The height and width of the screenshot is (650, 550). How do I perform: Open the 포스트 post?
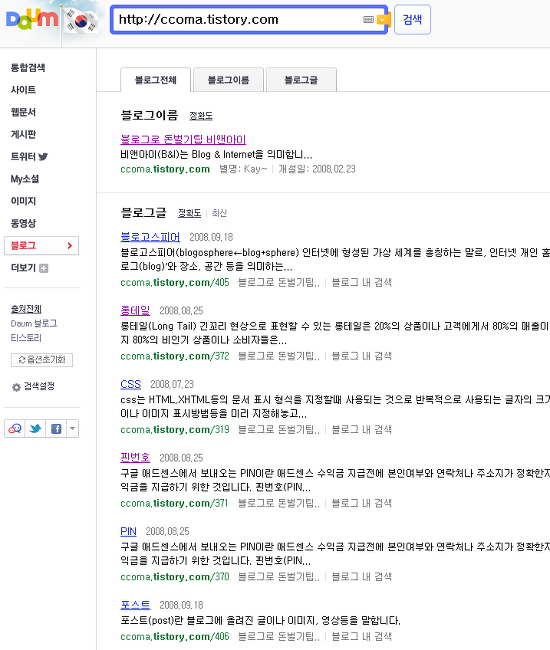(x=135, y=605)
